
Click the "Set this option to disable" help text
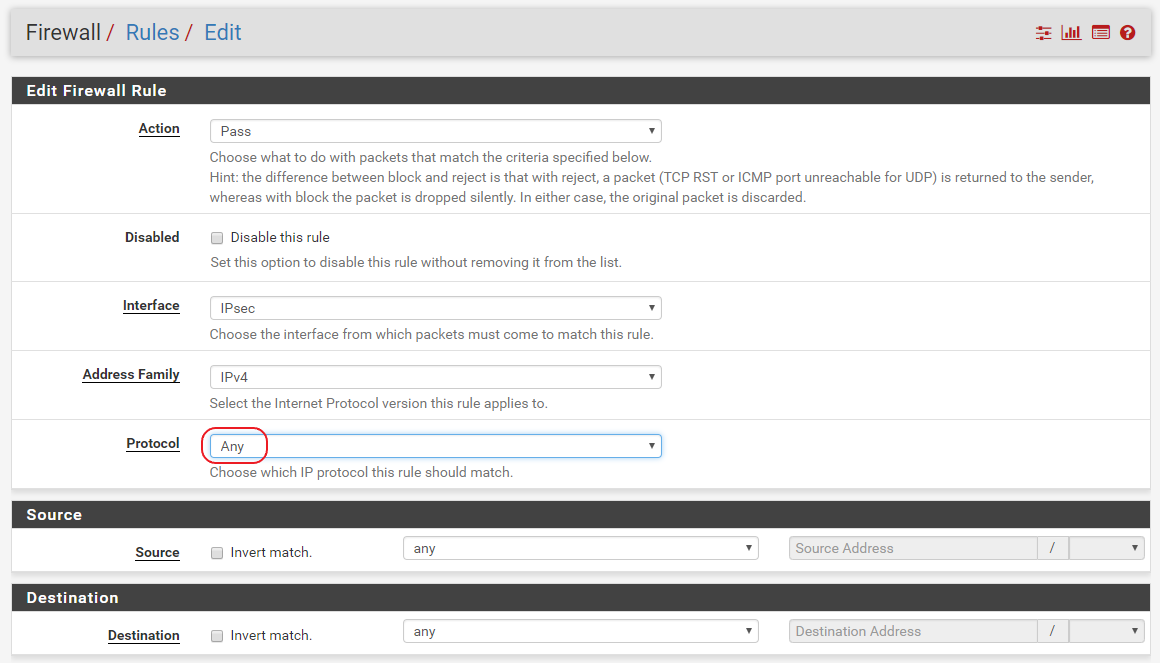(416, 262)
